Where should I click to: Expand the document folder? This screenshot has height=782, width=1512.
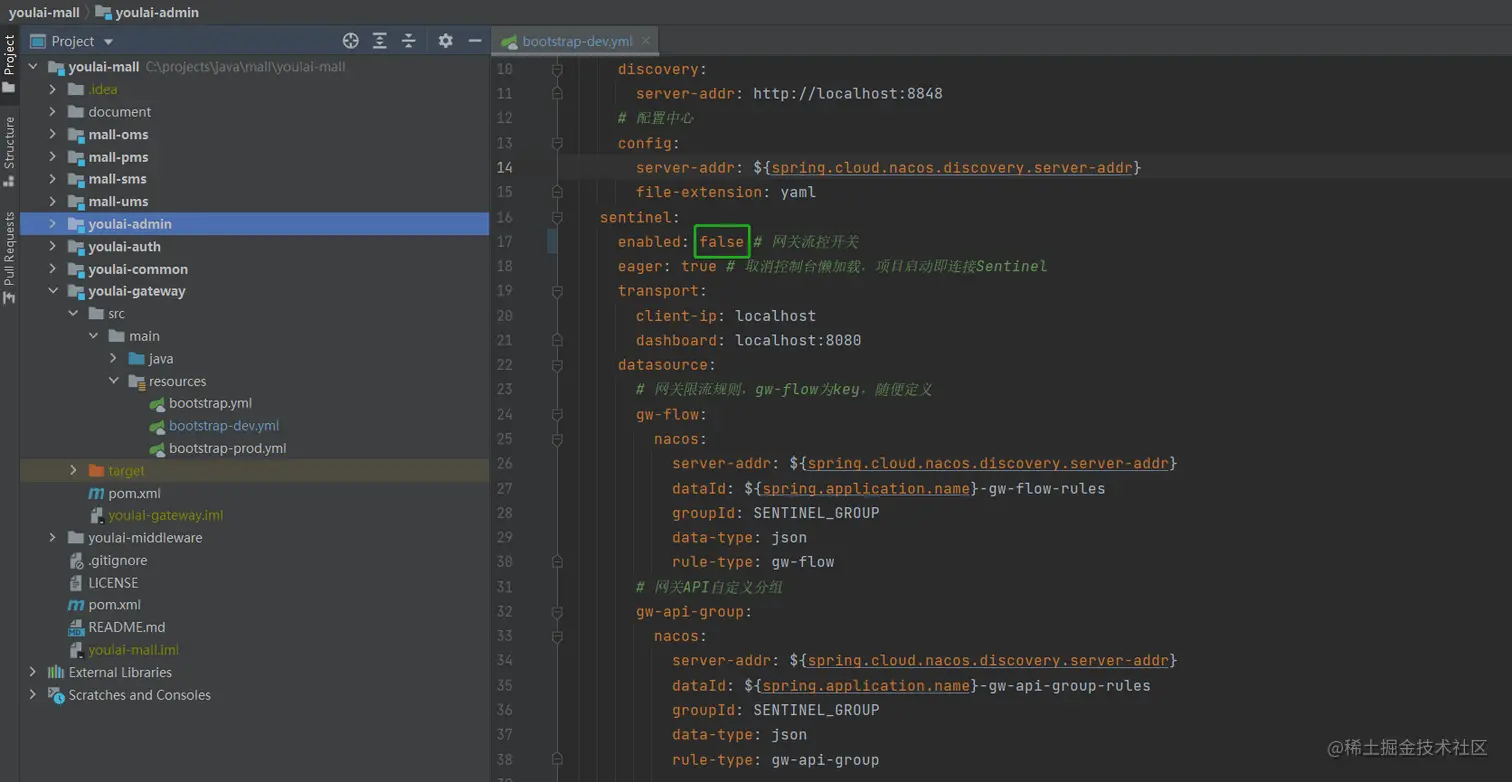pyautogui.click(x=53, y=112)
